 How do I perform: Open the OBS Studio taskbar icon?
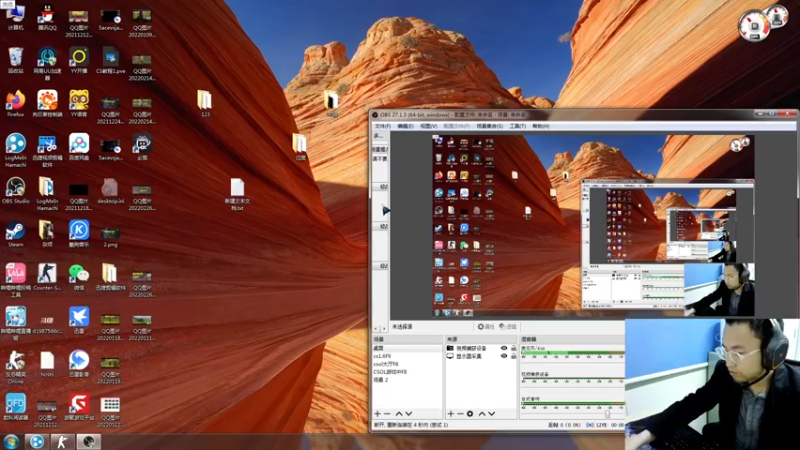click(x=89, y=442)
